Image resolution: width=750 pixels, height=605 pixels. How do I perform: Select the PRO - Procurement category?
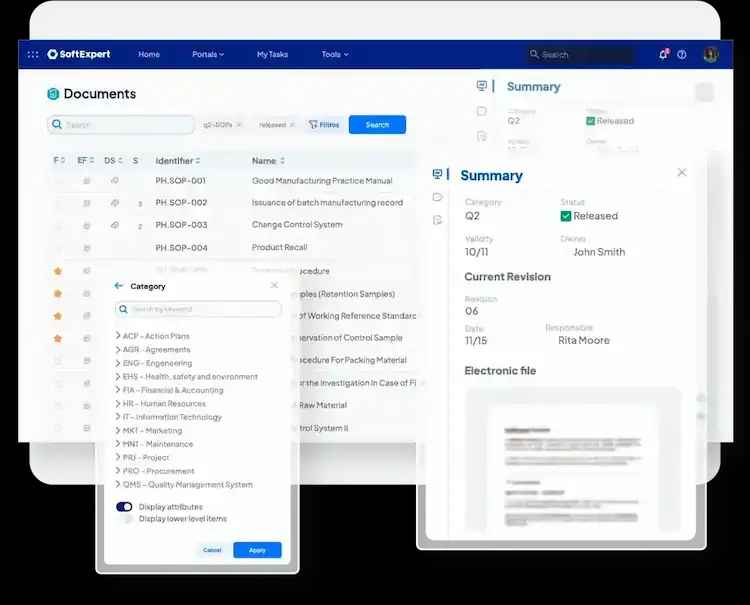pos(158,471)
